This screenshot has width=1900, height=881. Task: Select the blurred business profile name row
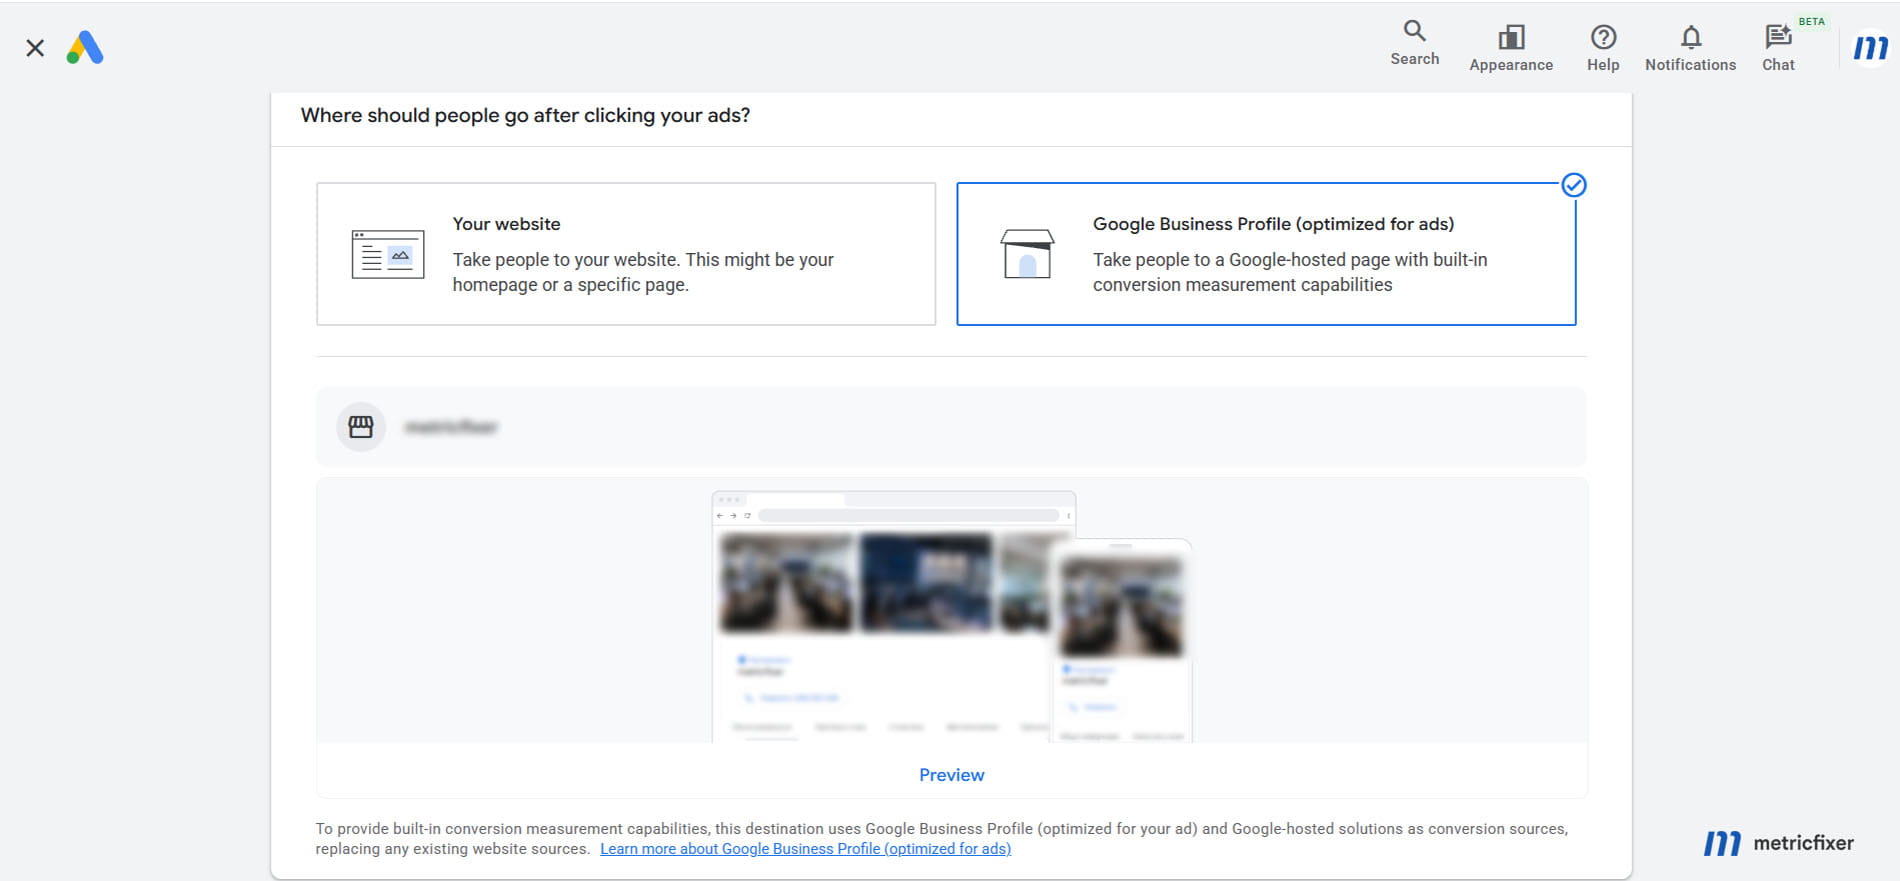(951, 427)
